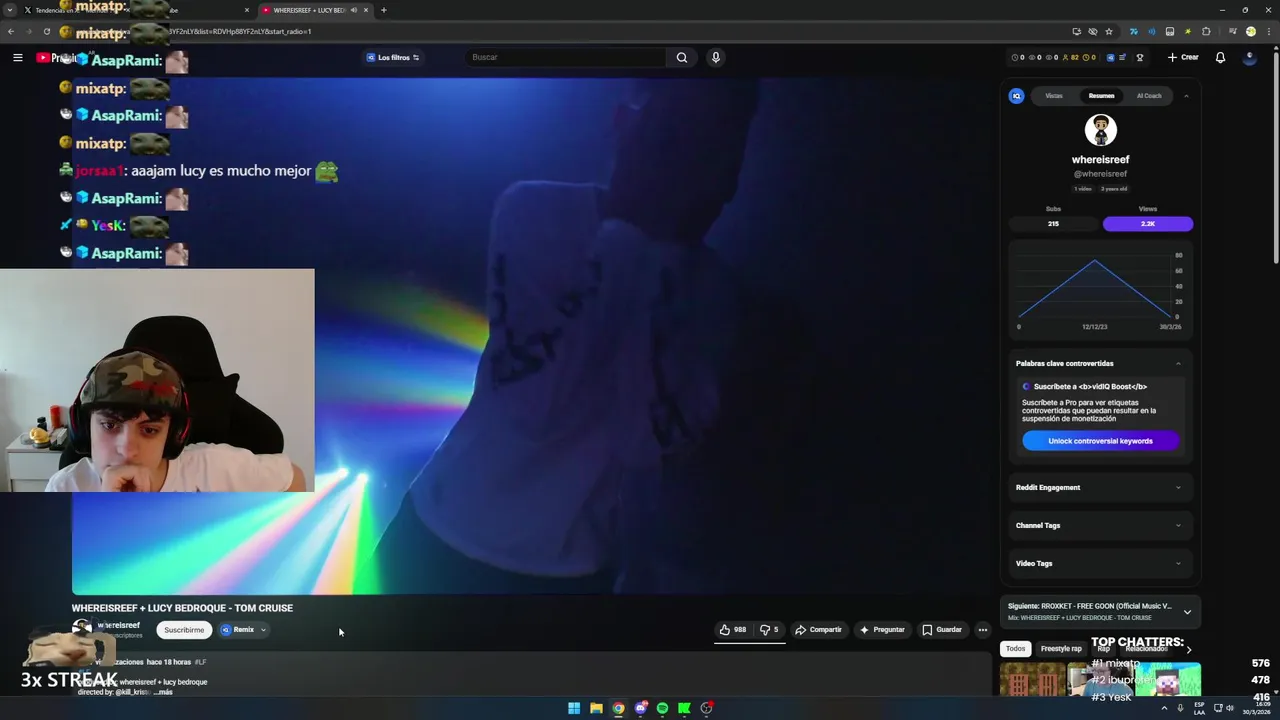This screenshot has height=720, width=1280.
Task: Click the blue sound-wave extension icon
Action: click(x=1152, y=31)
